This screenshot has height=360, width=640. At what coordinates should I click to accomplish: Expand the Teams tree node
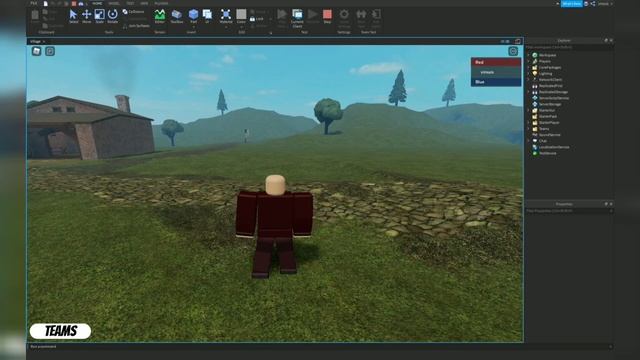pyautogui.click(x=529, y=129)
